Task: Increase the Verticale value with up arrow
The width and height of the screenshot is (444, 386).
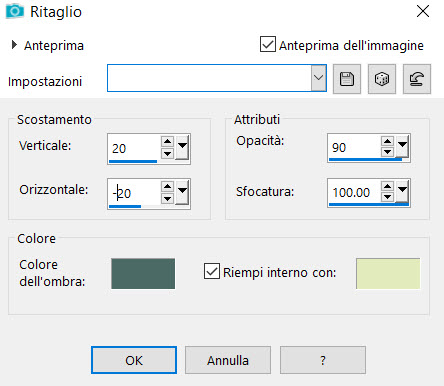Action: point(167,141)
